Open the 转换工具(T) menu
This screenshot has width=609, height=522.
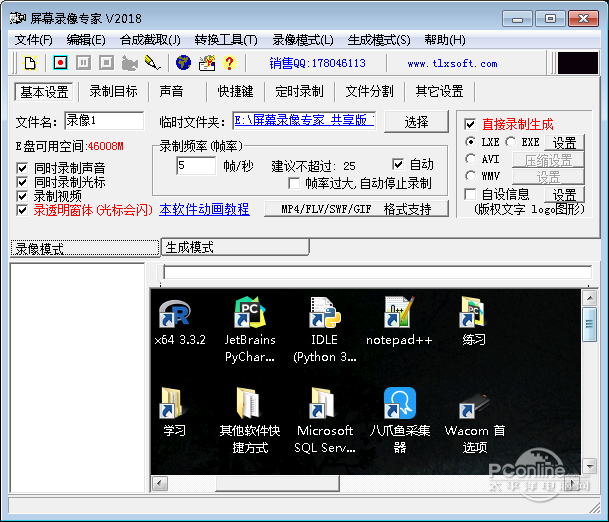226,40
